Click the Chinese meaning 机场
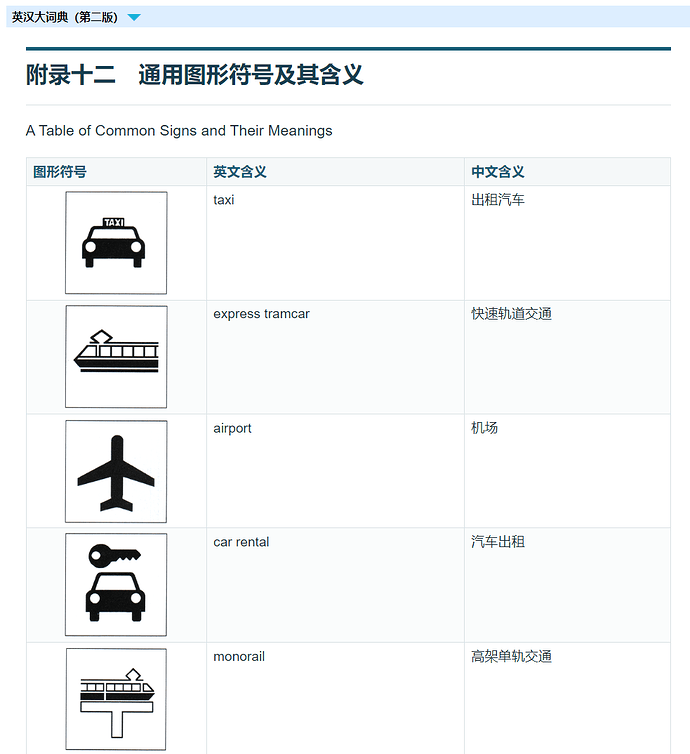 coord(484,428)
